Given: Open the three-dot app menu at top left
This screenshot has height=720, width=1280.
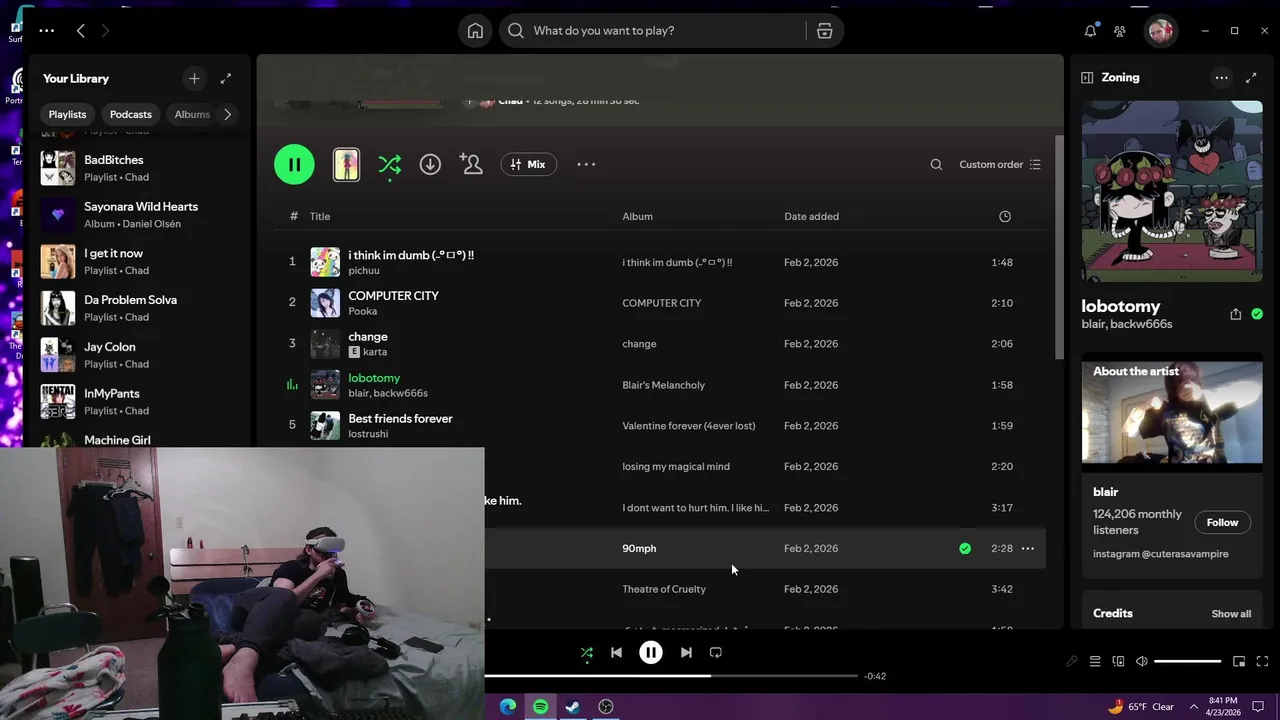Looking at the screenshot, I should coord(47,31).
